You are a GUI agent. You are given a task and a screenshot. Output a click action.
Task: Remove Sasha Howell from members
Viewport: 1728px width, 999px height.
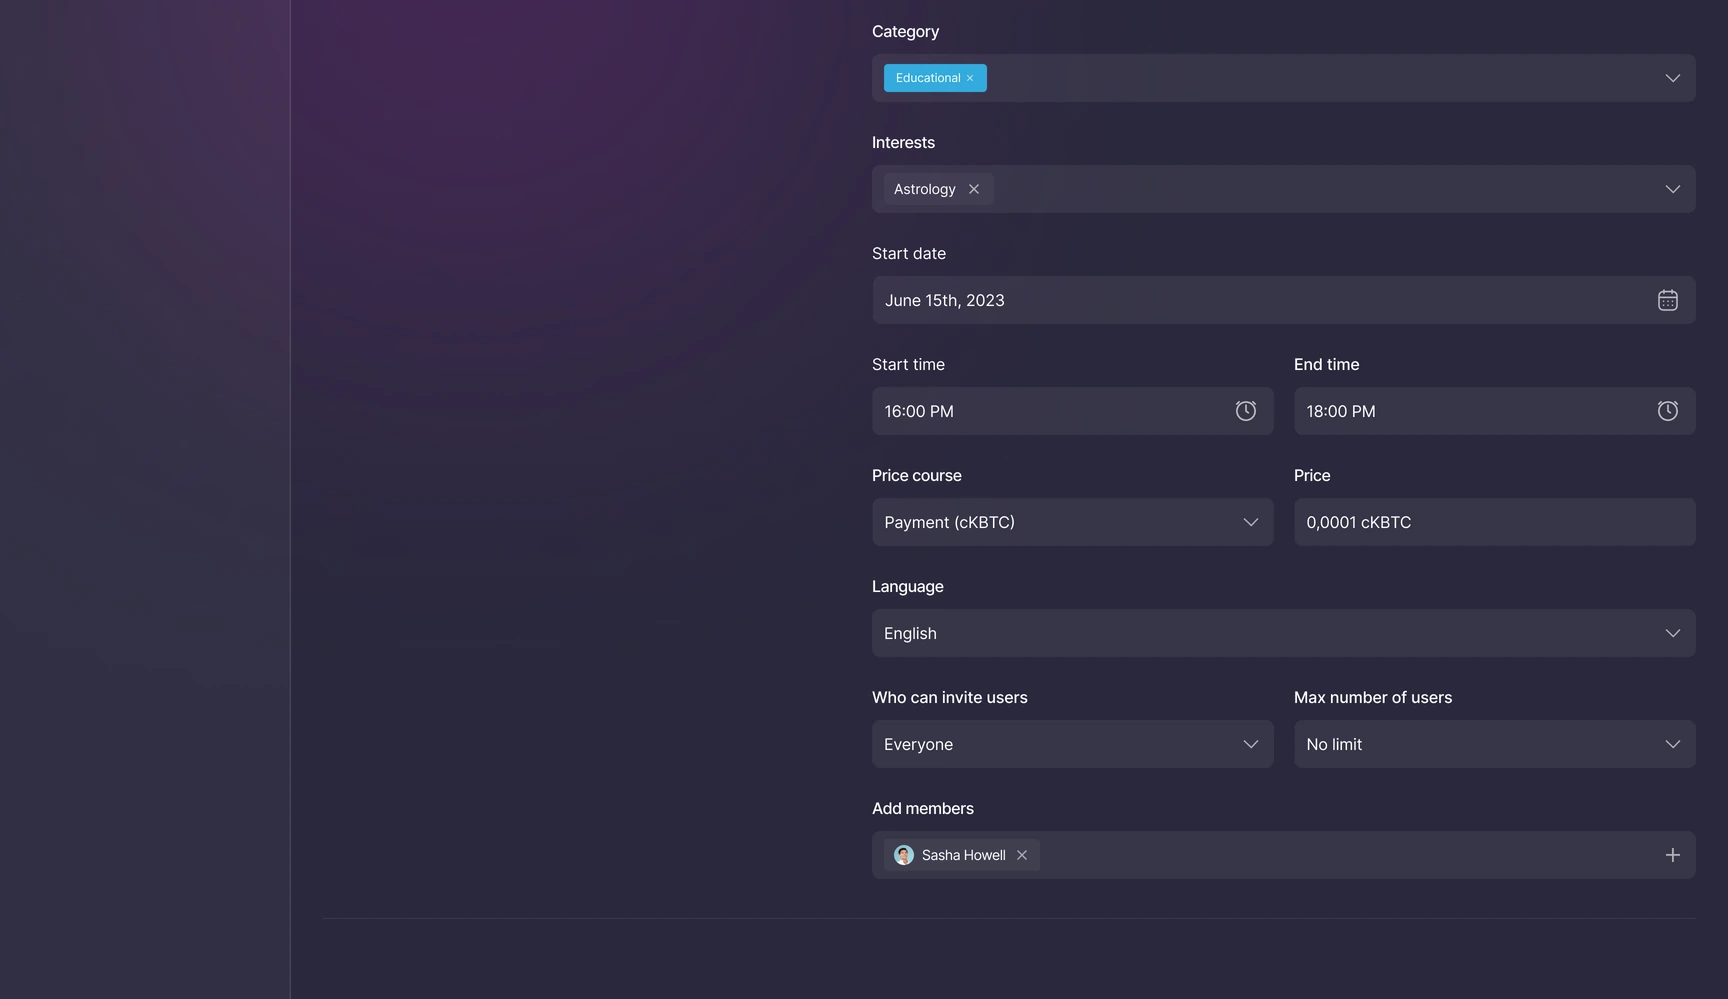coord(1022,855)
